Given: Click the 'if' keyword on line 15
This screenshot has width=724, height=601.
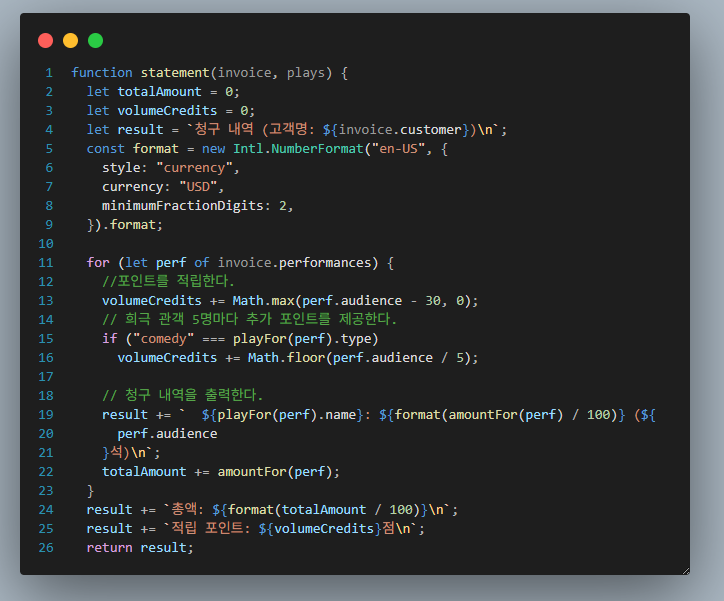Looking at the screenshot, I should [110, 338].
